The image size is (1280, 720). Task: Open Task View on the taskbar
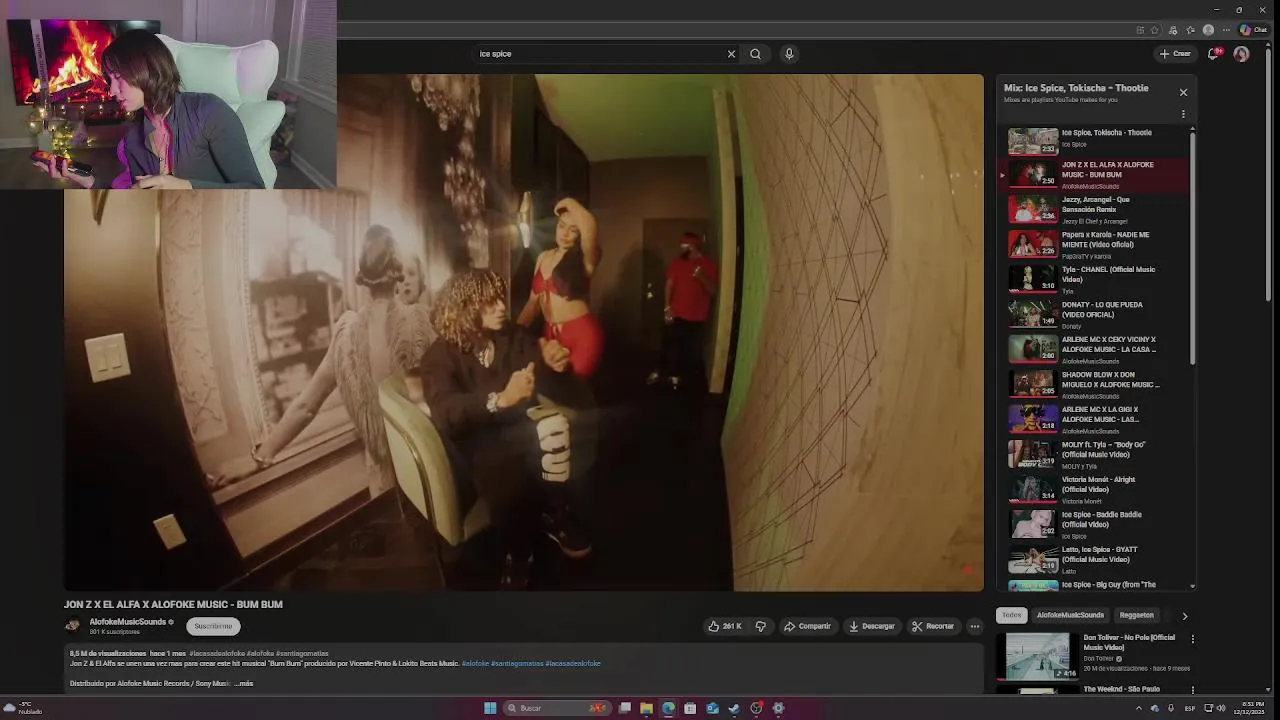click(625, 708)
